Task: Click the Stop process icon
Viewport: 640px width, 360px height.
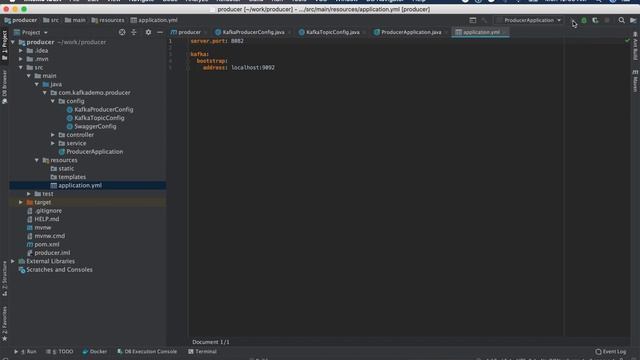Action: 607,20
